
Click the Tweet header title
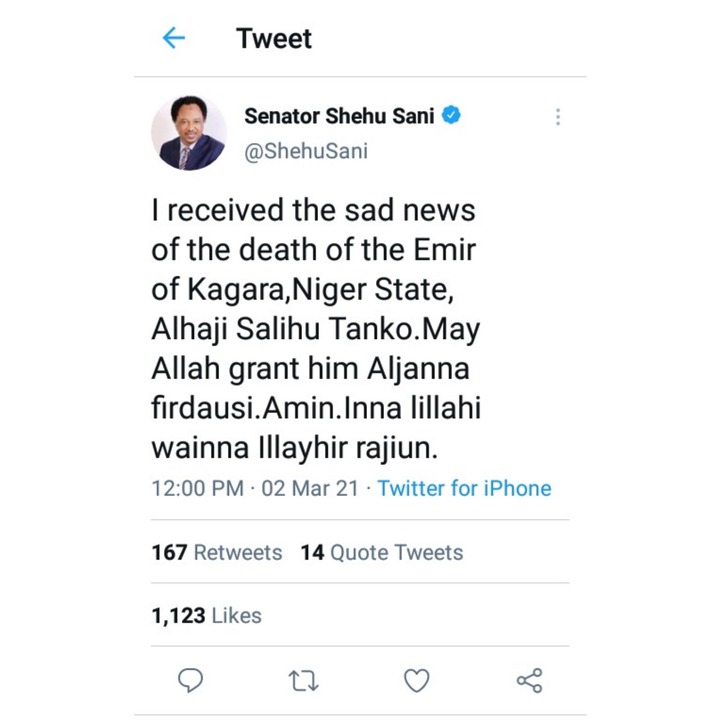[274, 38]
